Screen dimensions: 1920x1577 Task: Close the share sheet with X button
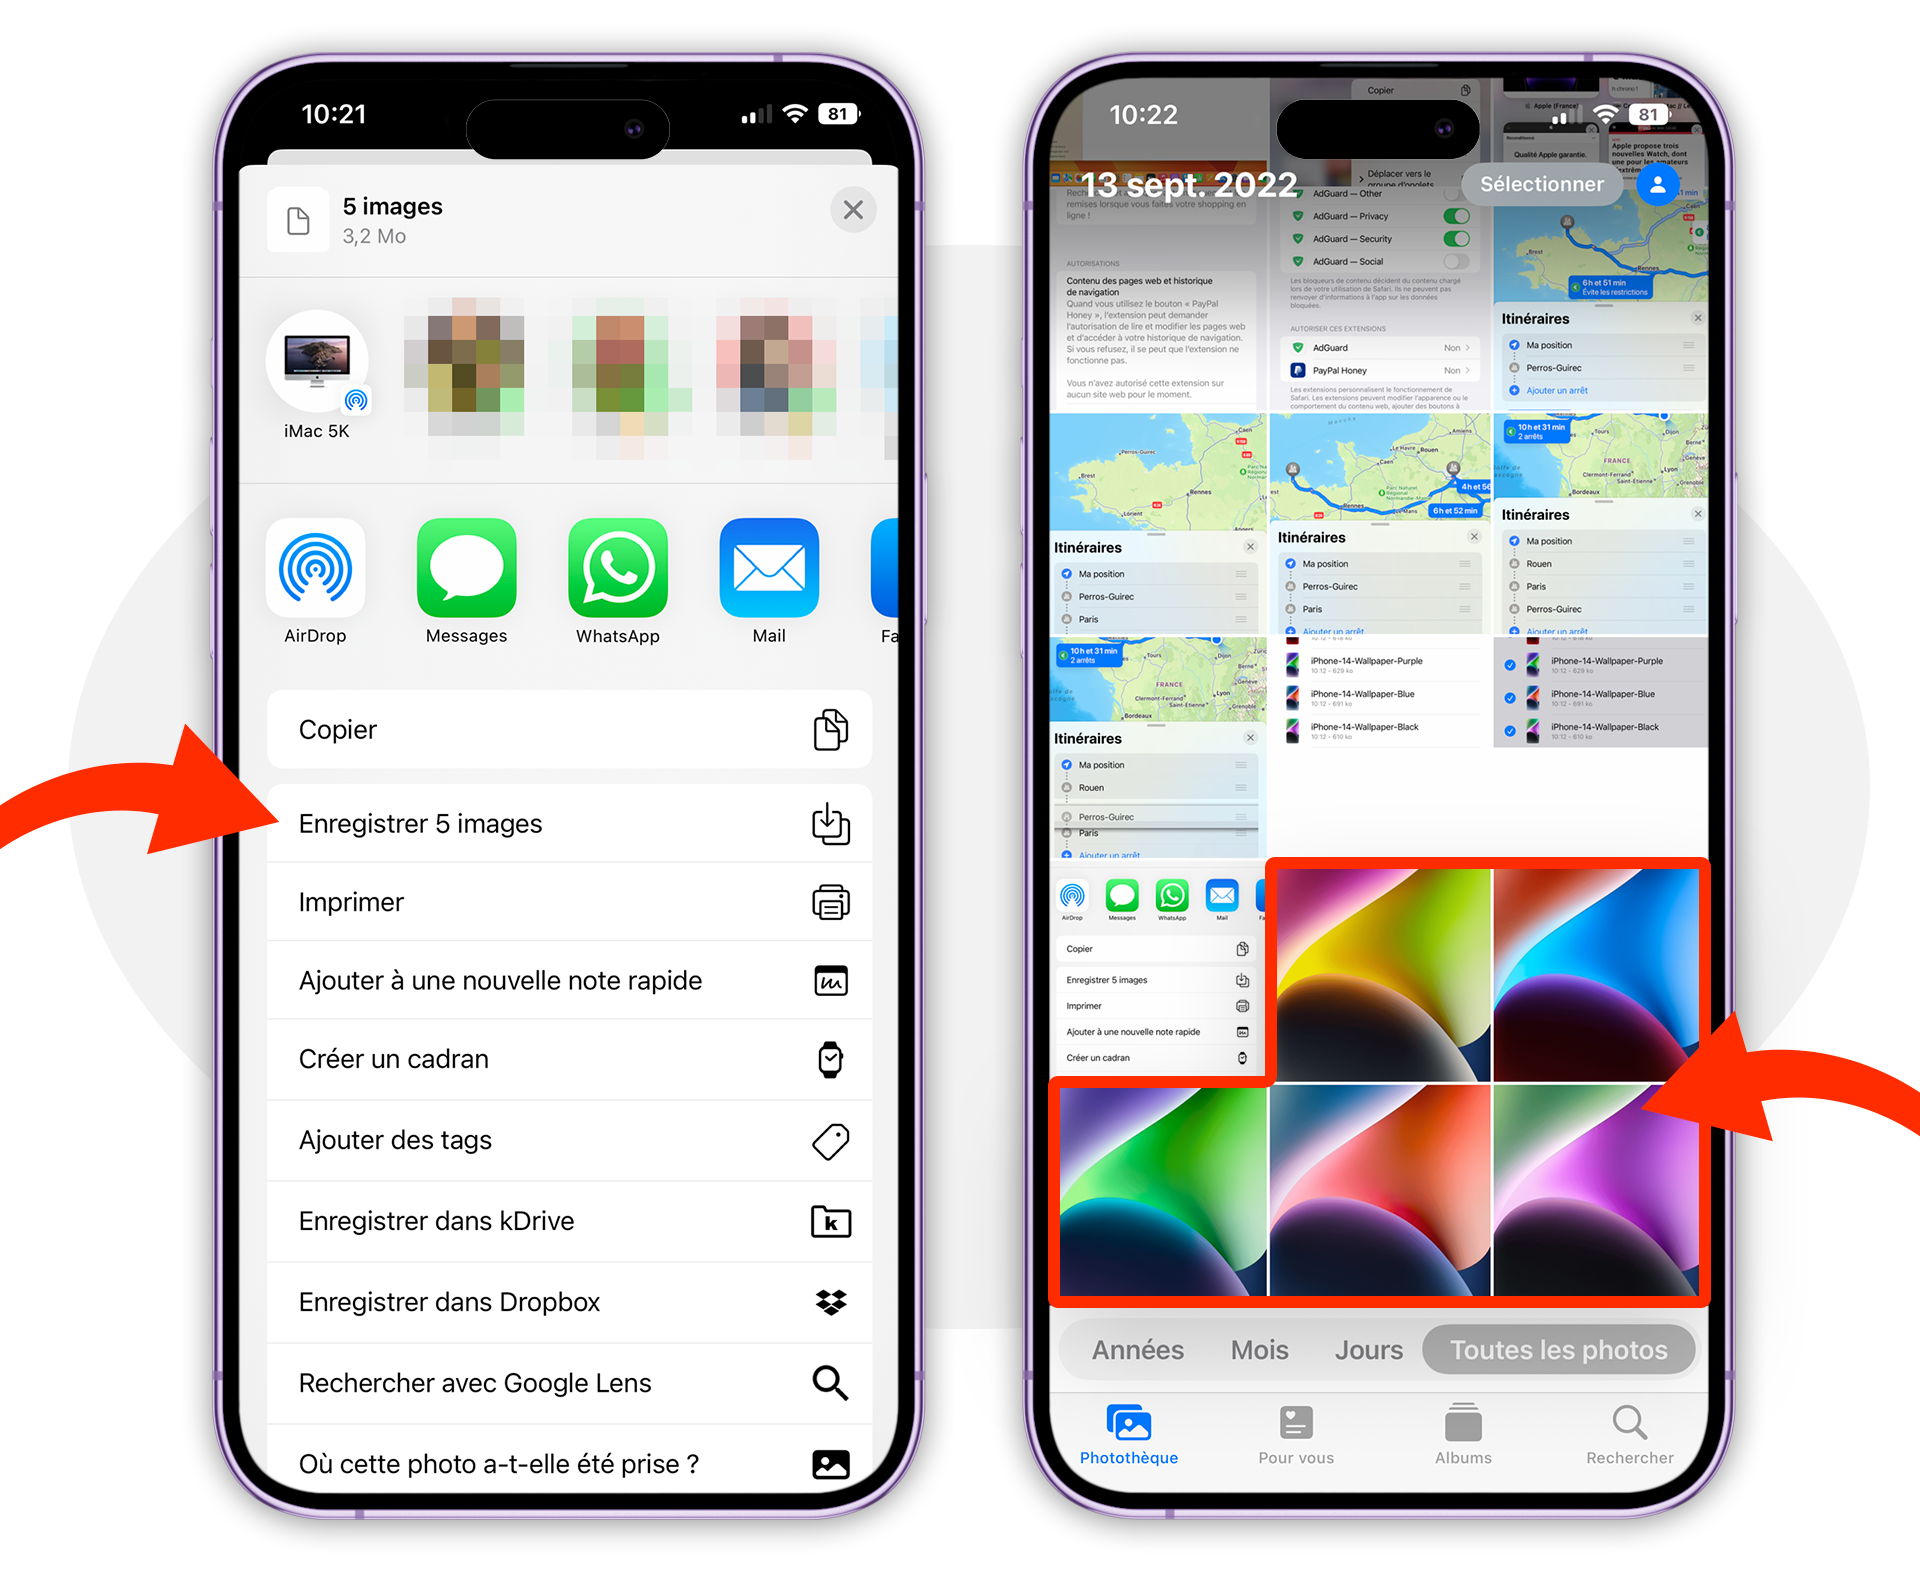pyautogui.click(x=853, y=209)
